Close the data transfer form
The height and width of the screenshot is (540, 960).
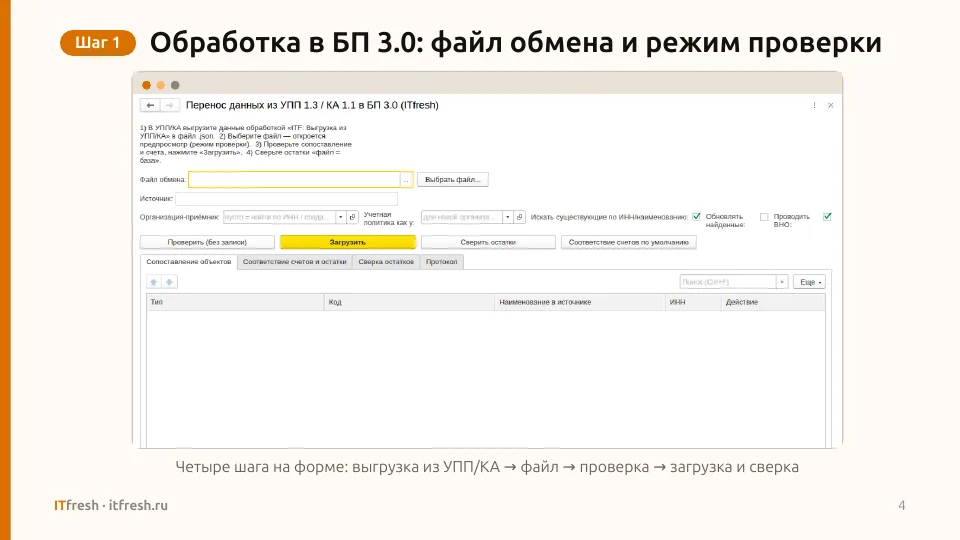(x=831, y=105)
